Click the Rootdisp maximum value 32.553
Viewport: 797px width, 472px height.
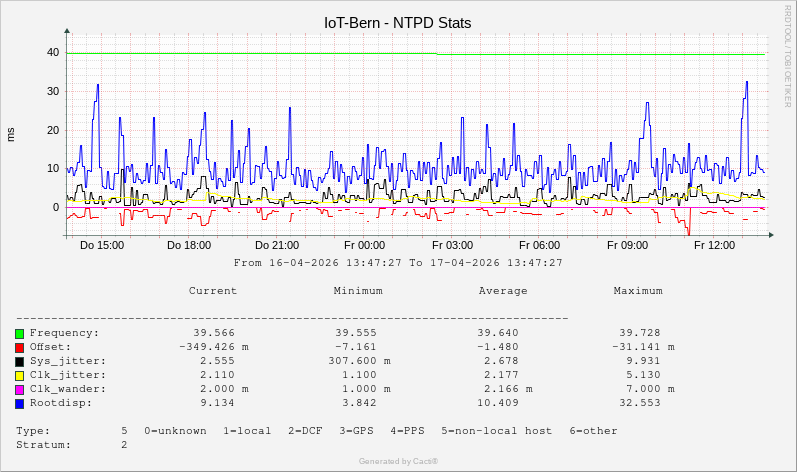coord(640,403)
